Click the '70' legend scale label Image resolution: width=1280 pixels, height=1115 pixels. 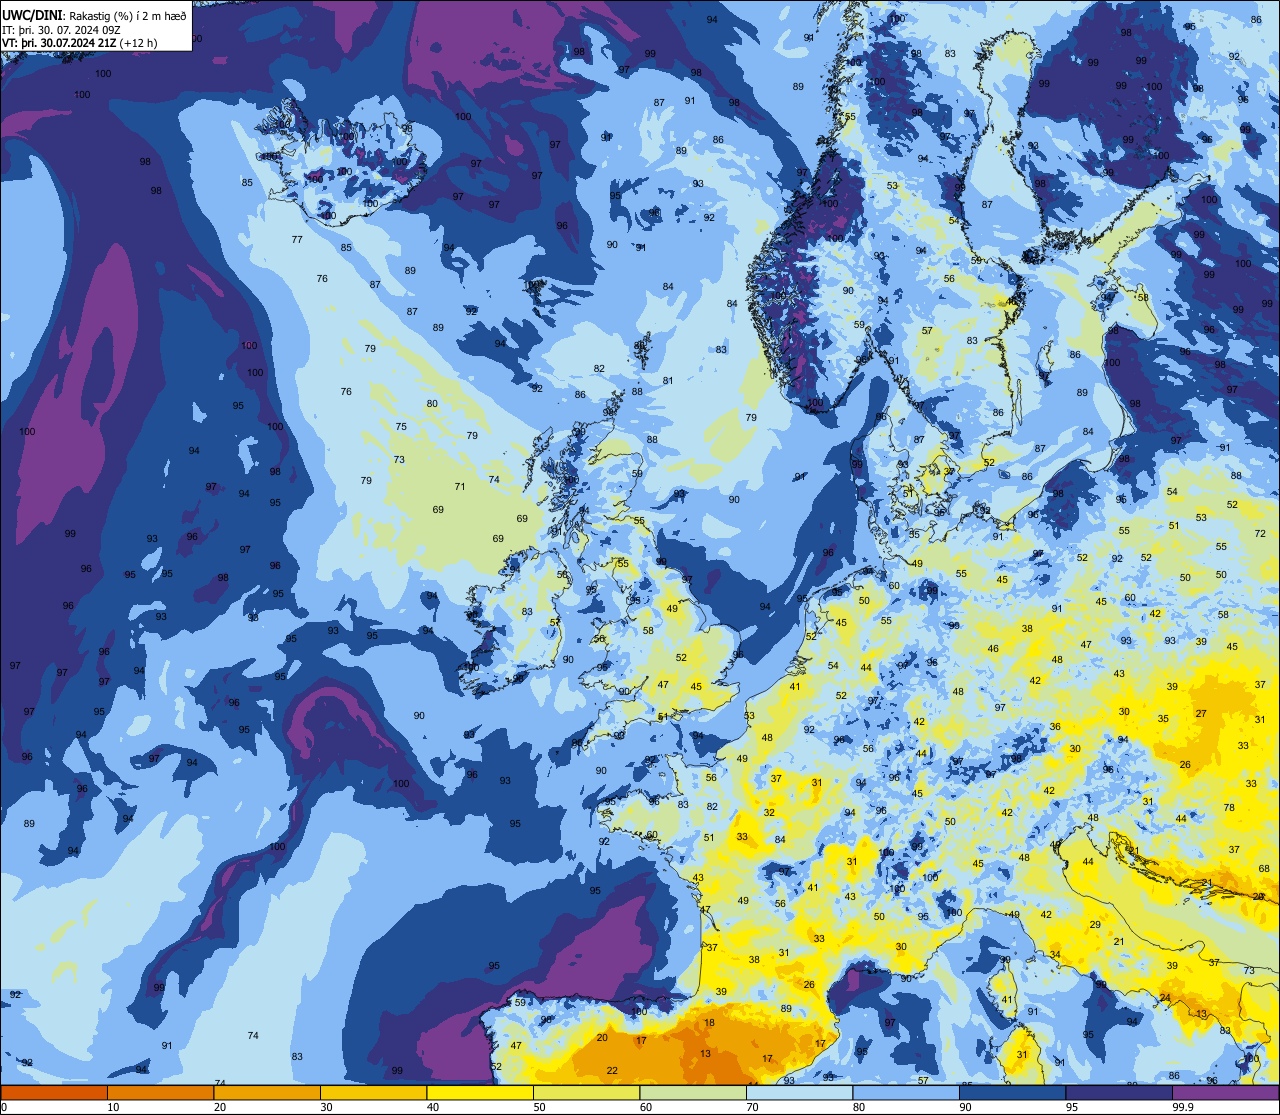pyautogui.click(x=752, y=1107)
